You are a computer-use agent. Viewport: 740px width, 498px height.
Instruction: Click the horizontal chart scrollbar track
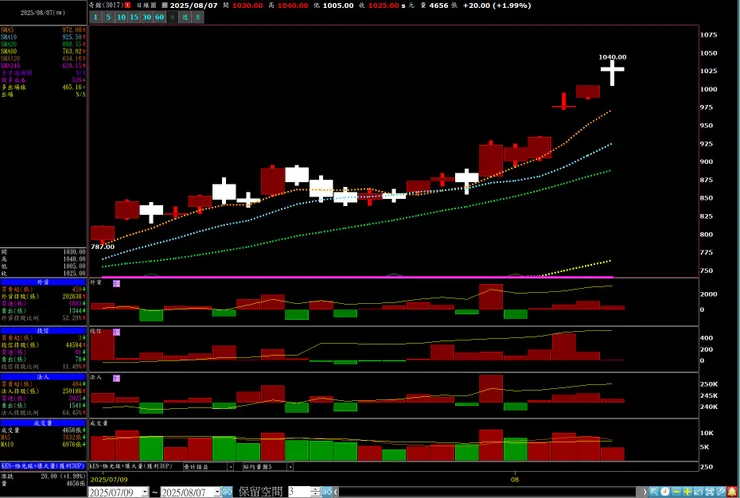tap(488, 492)
